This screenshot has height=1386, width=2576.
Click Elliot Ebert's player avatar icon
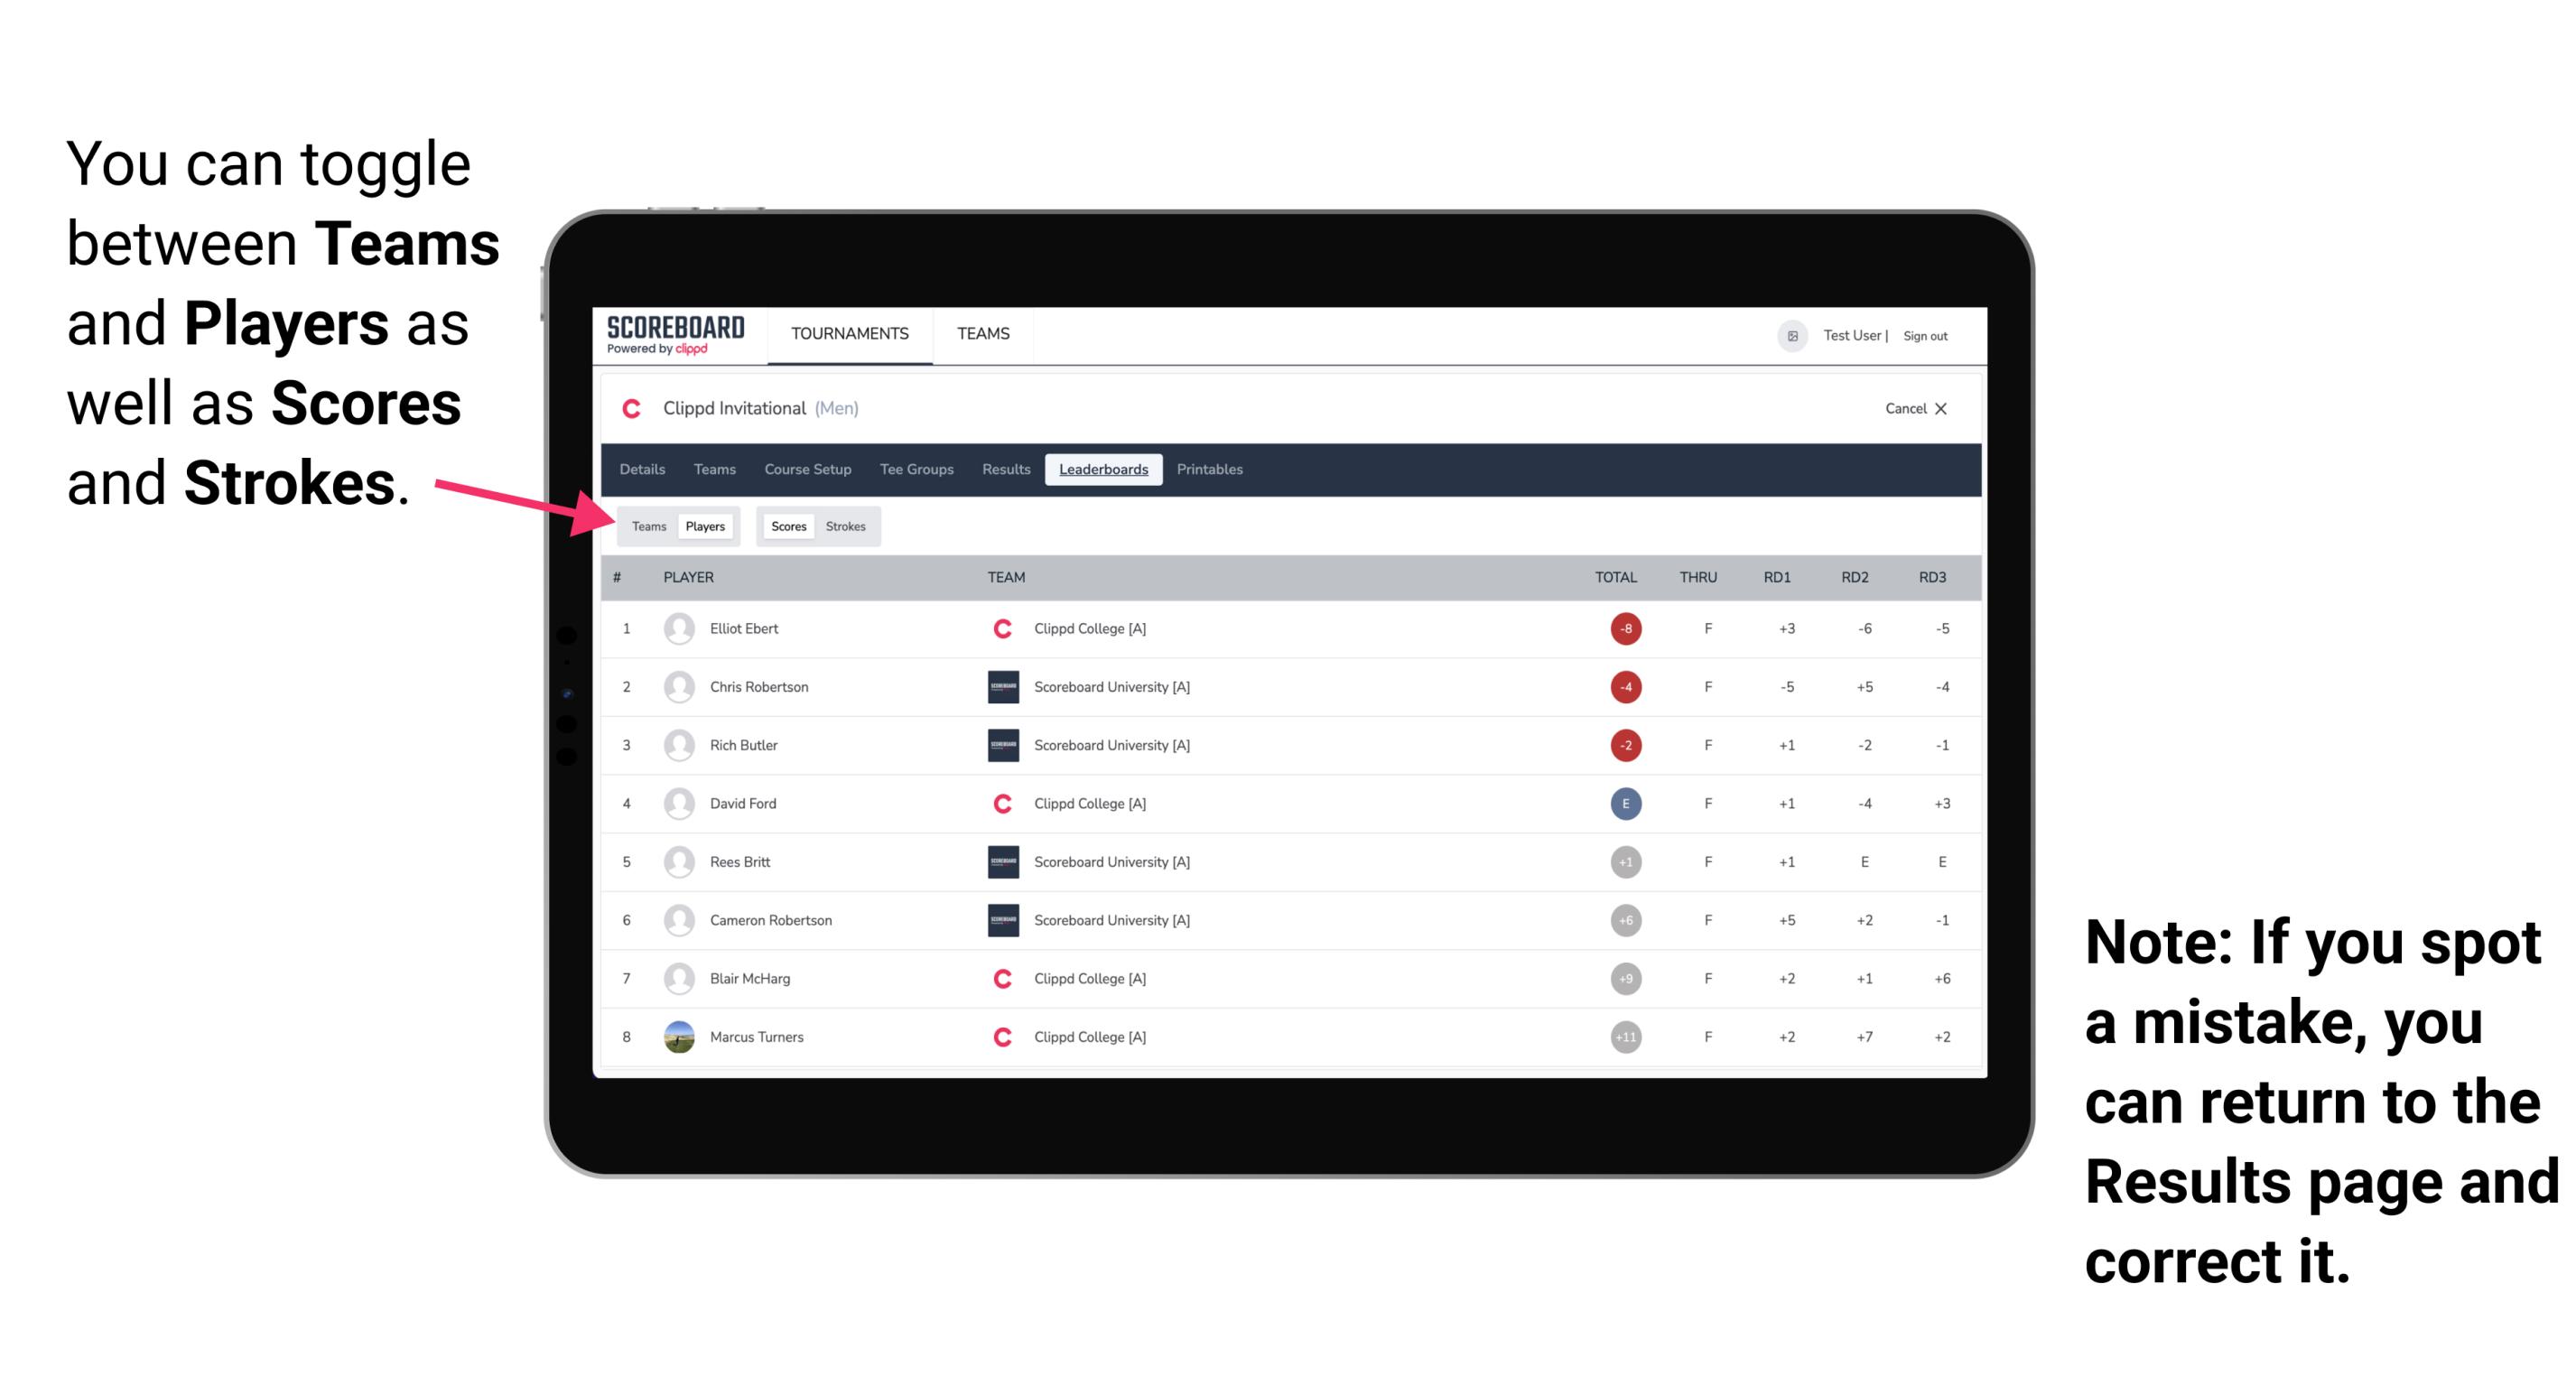pyautogui.click(x=675, y=628)
